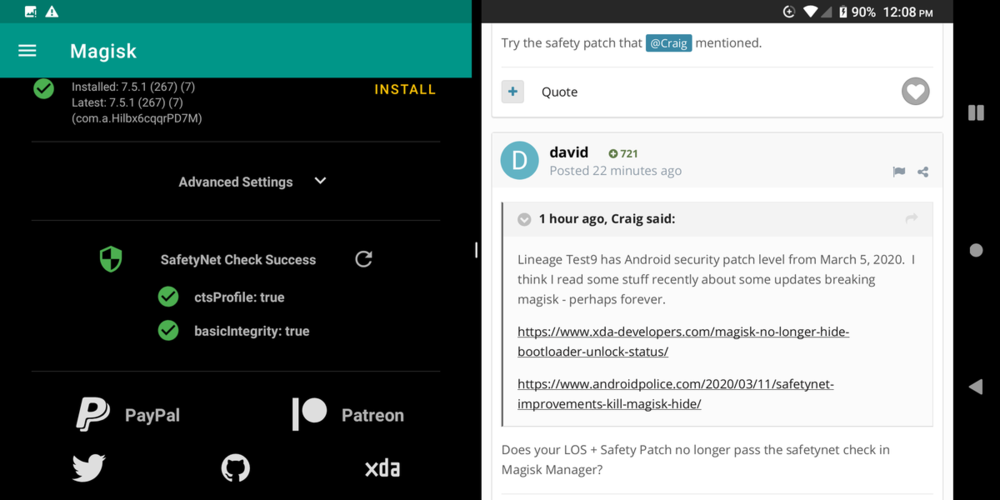Tap the 'ctsProfile: true' text

pos(239,297)
